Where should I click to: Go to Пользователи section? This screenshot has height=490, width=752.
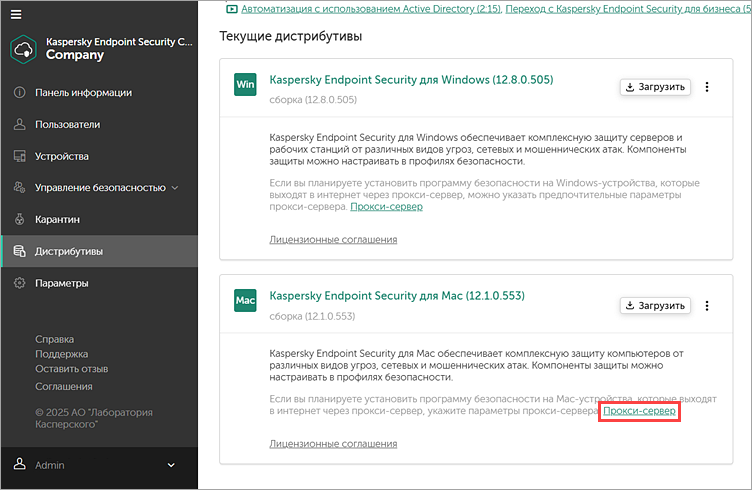click(68, 124)
